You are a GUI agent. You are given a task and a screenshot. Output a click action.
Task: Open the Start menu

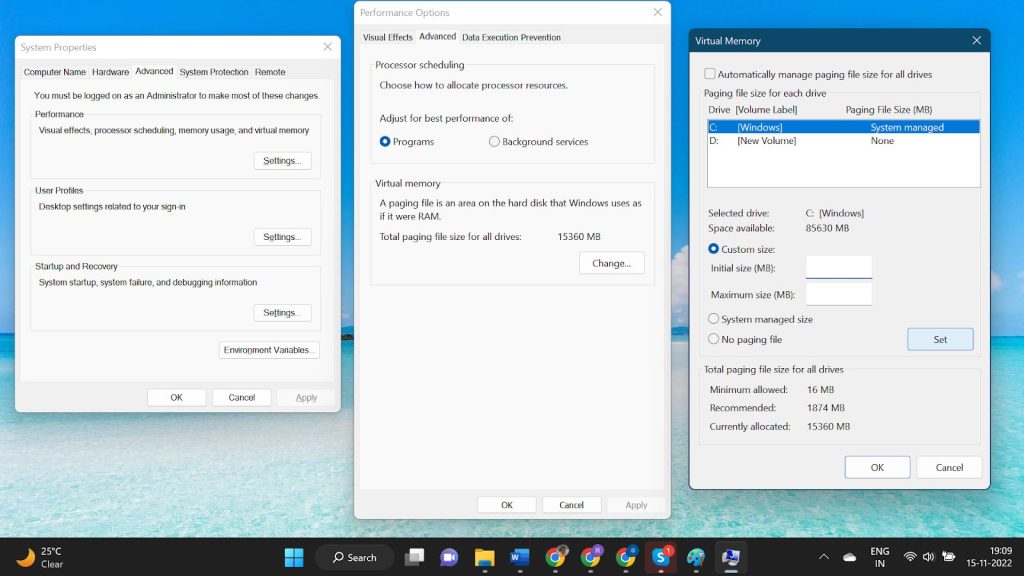coord(294,557)
